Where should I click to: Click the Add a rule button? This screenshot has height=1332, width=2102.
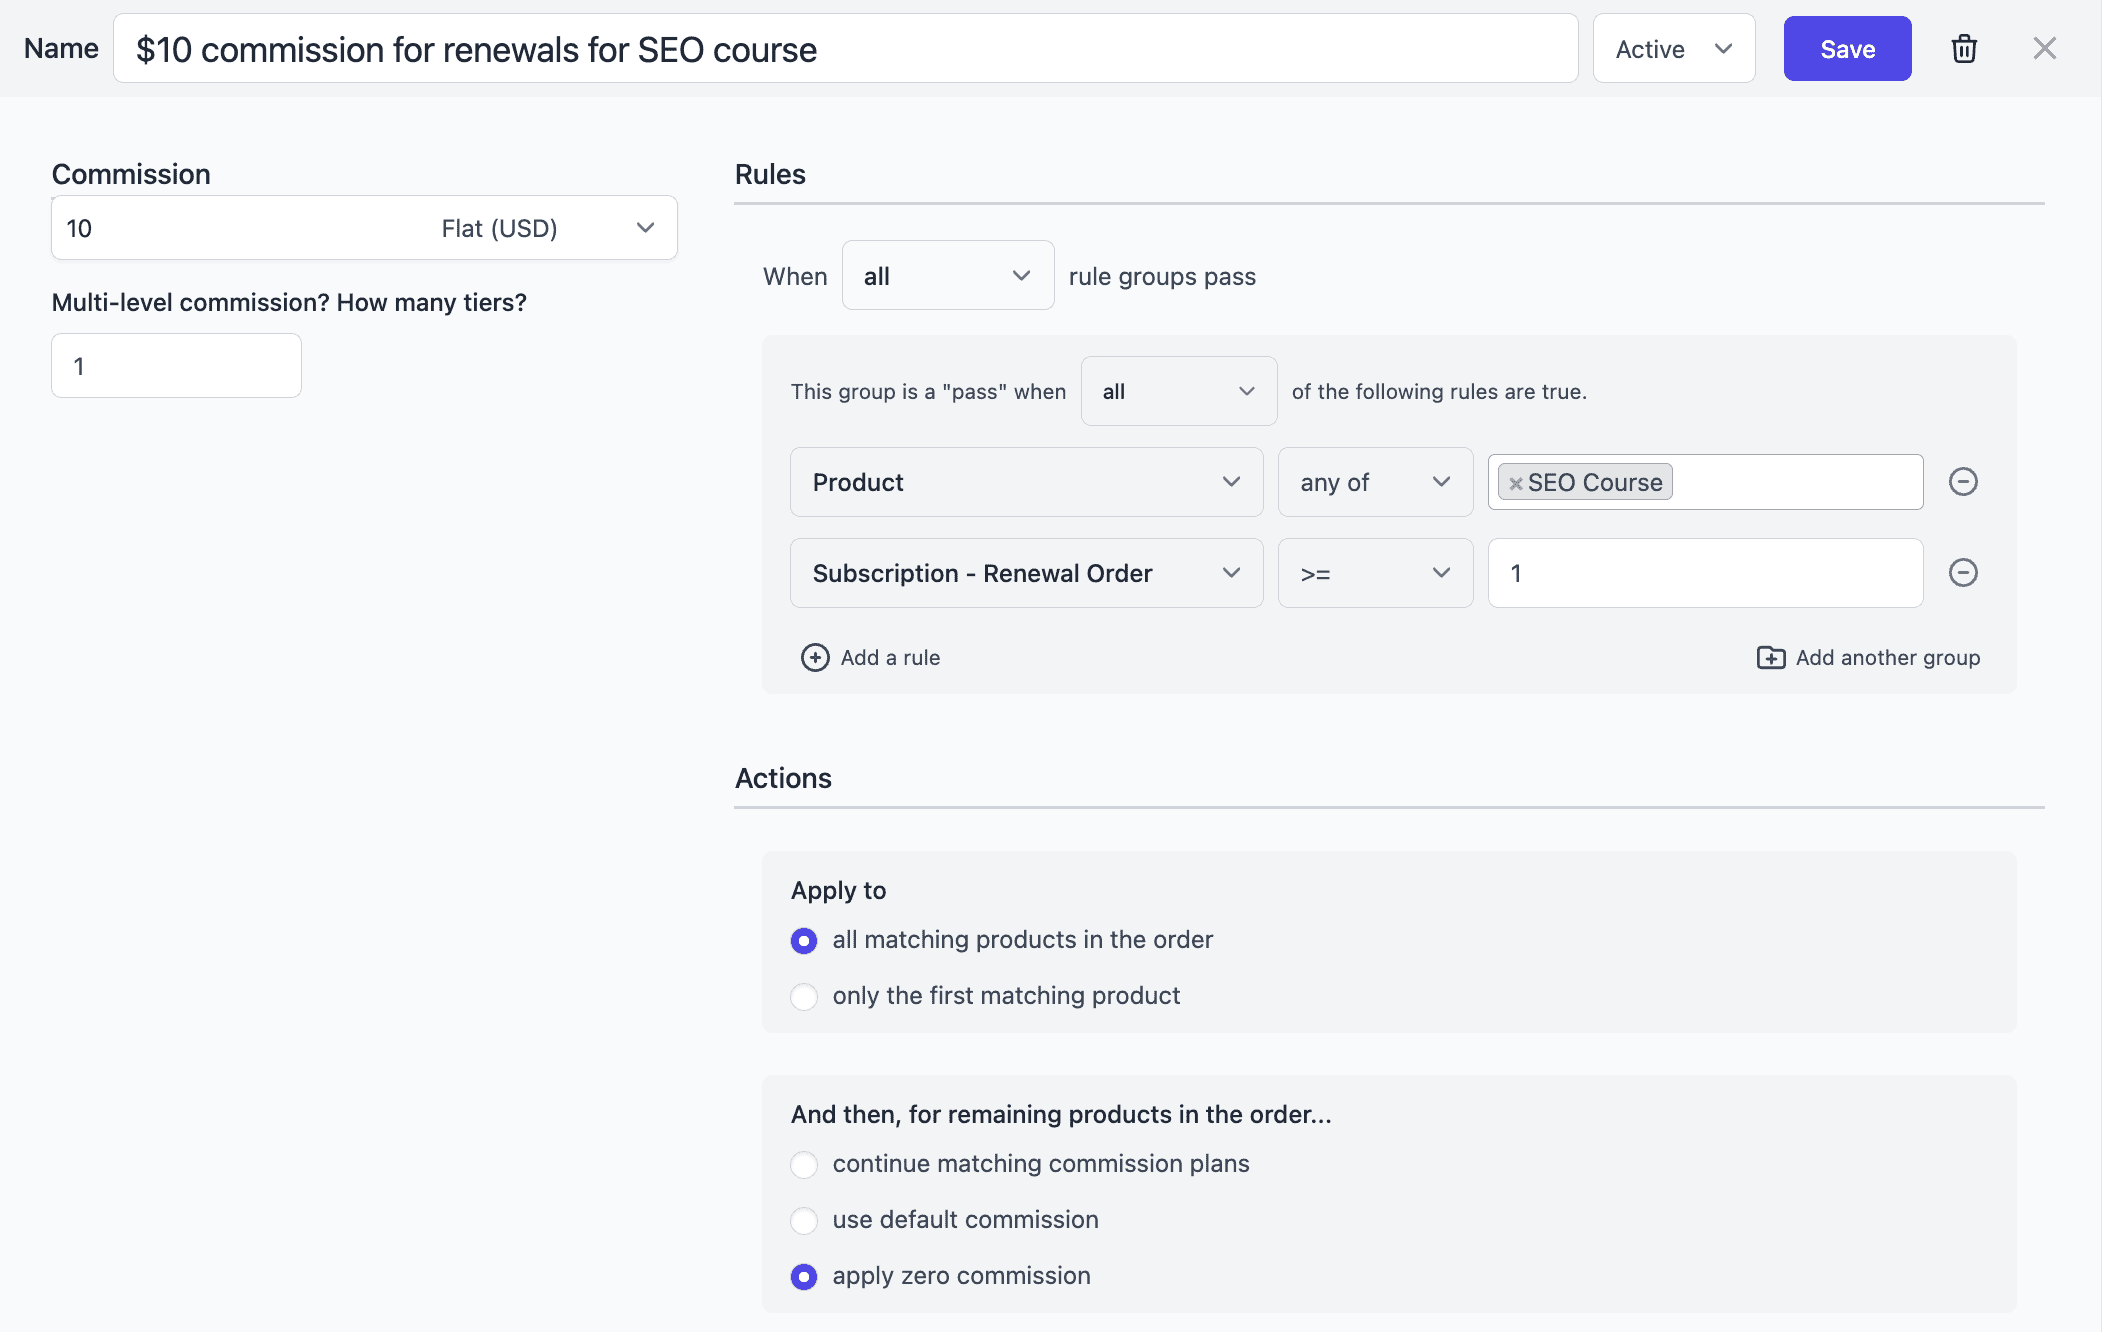[870, 657]
